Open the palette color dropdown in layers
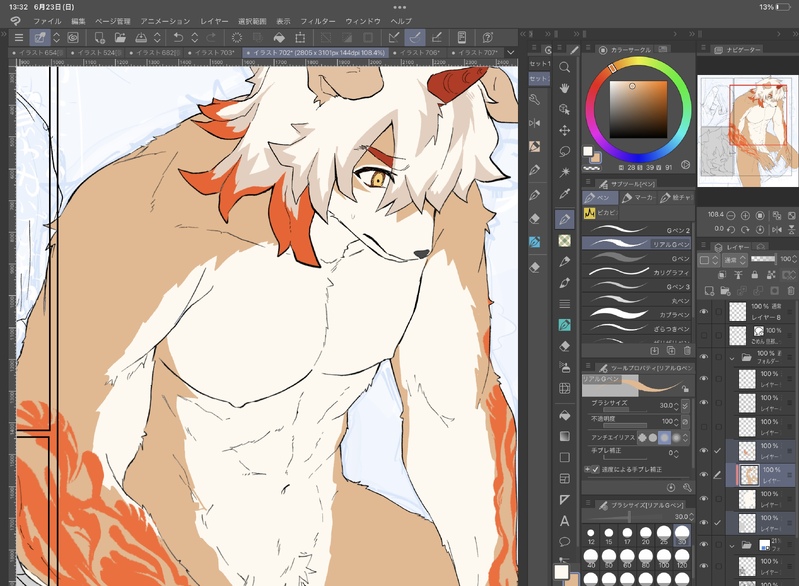The image size is (799, 586). pos(708,260)
